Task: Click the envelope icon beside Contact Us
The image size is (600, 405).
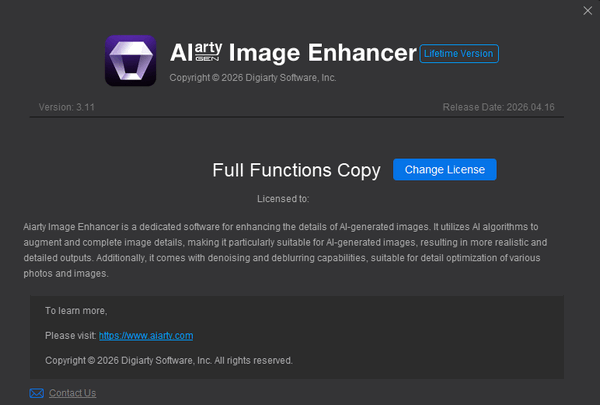Action: [x=37, y=393]
